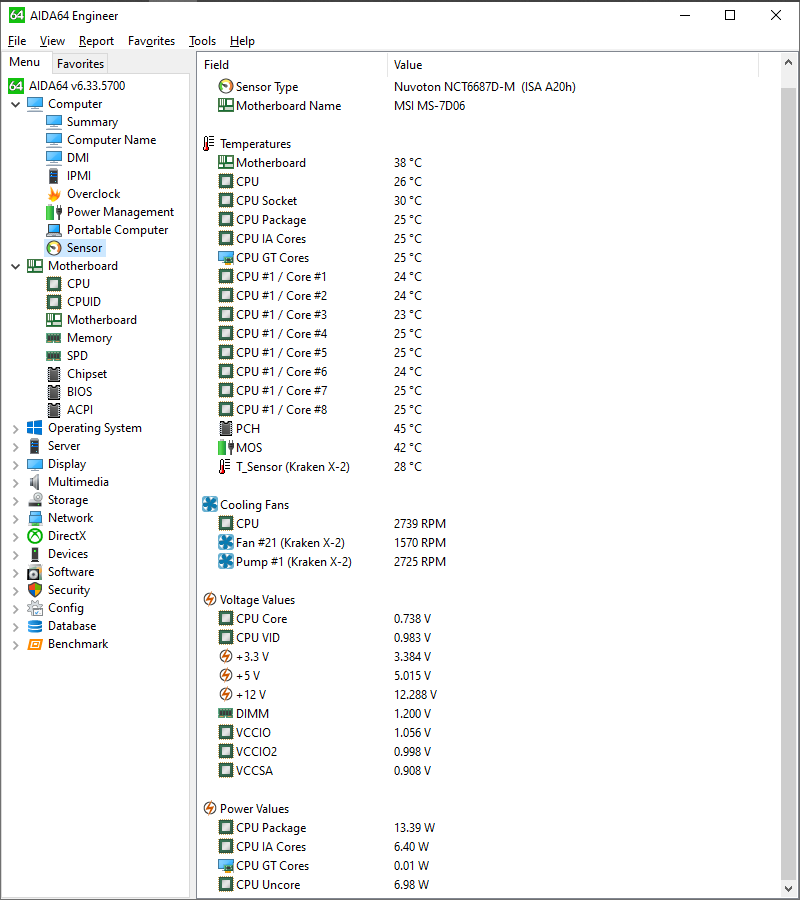Click the Pump #1 (Kraken X-2) fan icon

[x=226, y=561]
